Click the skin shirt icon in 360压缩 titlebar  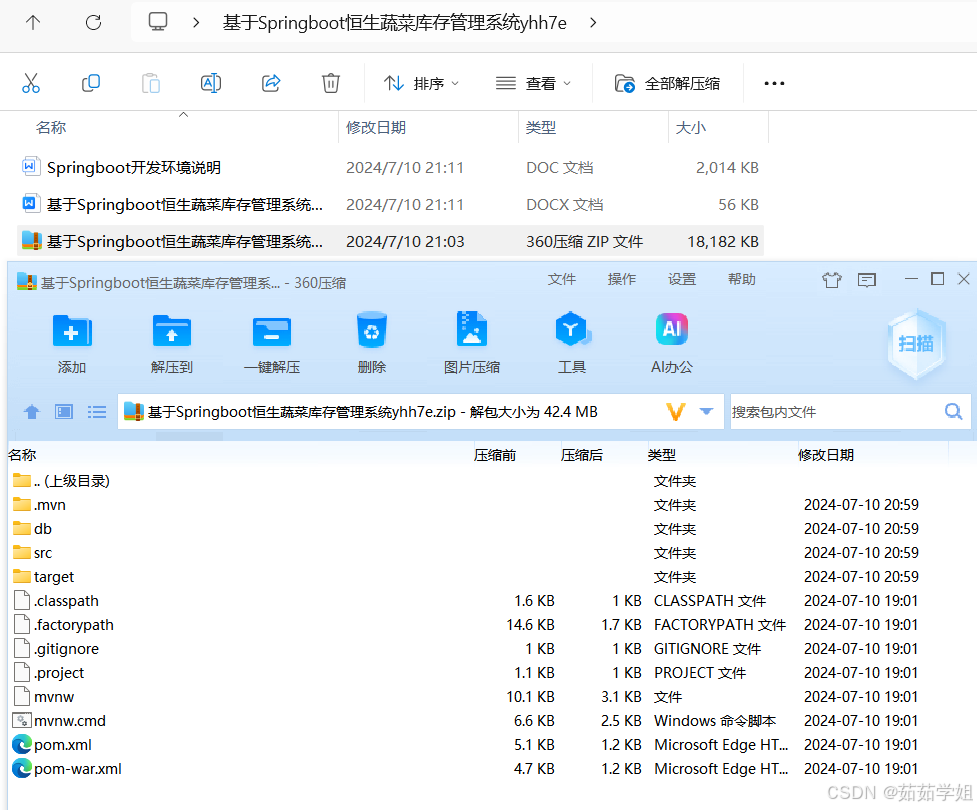832,280
